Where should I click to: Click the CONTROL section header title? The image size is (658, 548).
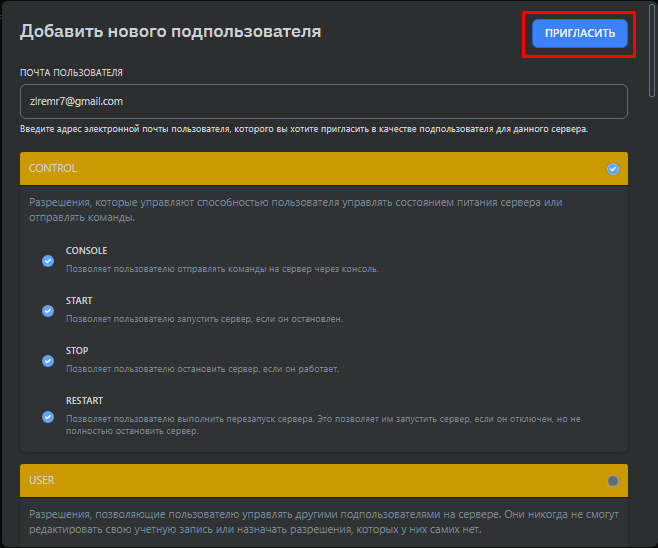click(53, 169)
